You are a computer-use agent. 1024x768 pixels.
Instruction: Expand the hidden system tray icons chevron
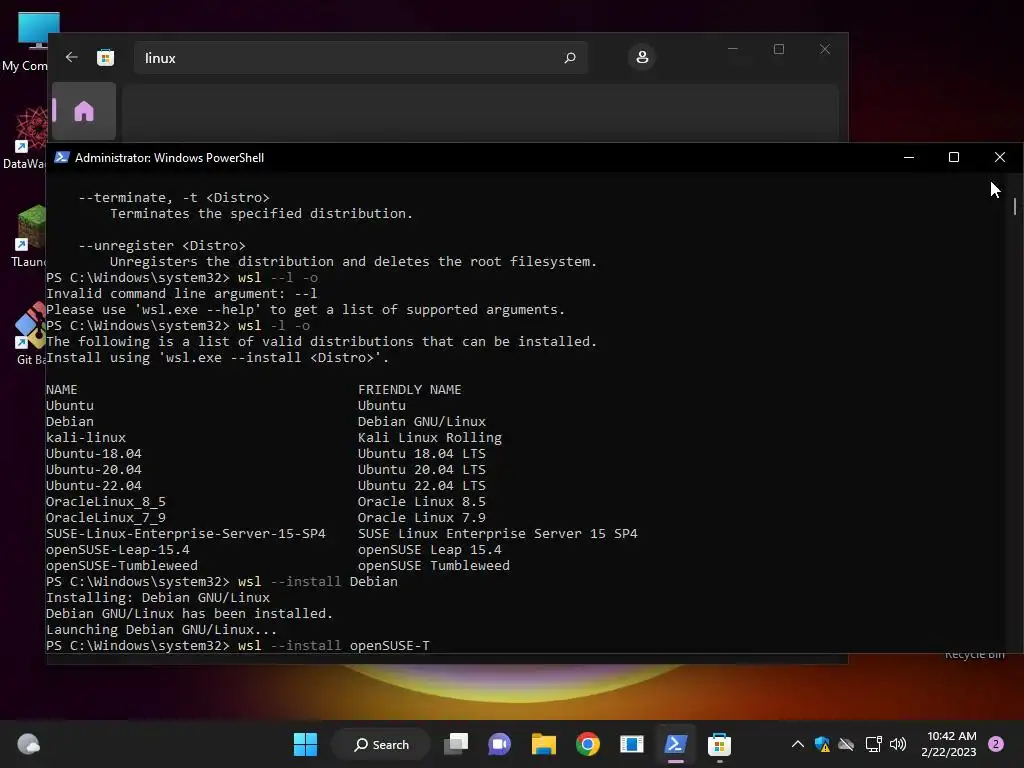point(797,744)
